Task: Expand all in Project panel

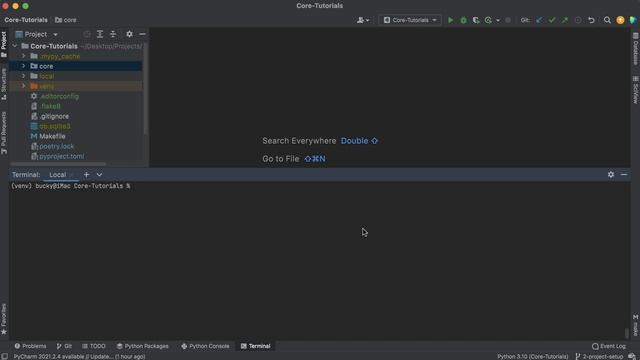Action: (100, 34)
